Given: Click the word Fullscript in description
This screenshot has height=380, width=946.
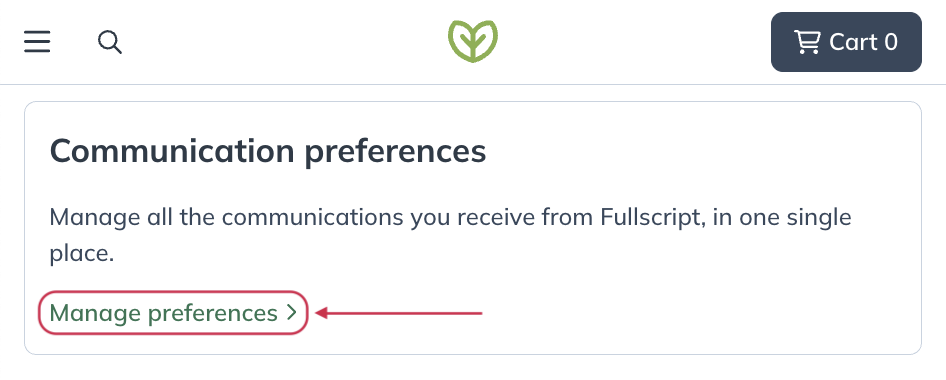Looking at the screenshot, I should click(x=653, y=217).
